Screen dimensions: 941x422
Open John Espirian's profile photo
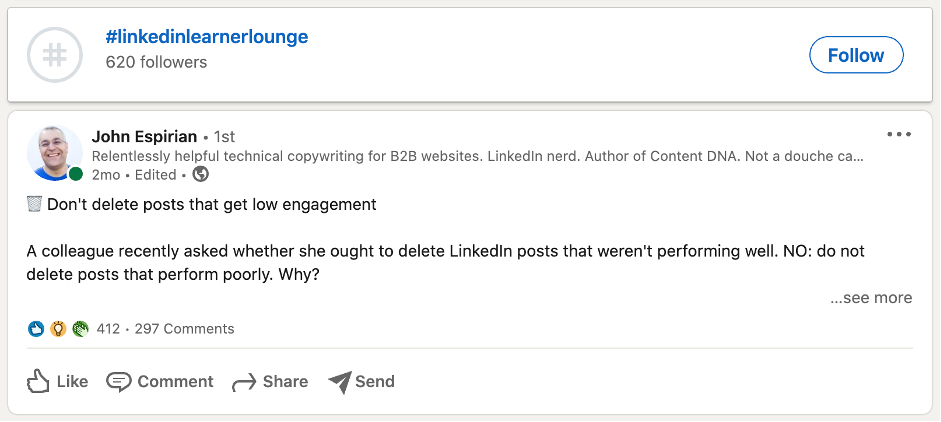coord(54,152)
